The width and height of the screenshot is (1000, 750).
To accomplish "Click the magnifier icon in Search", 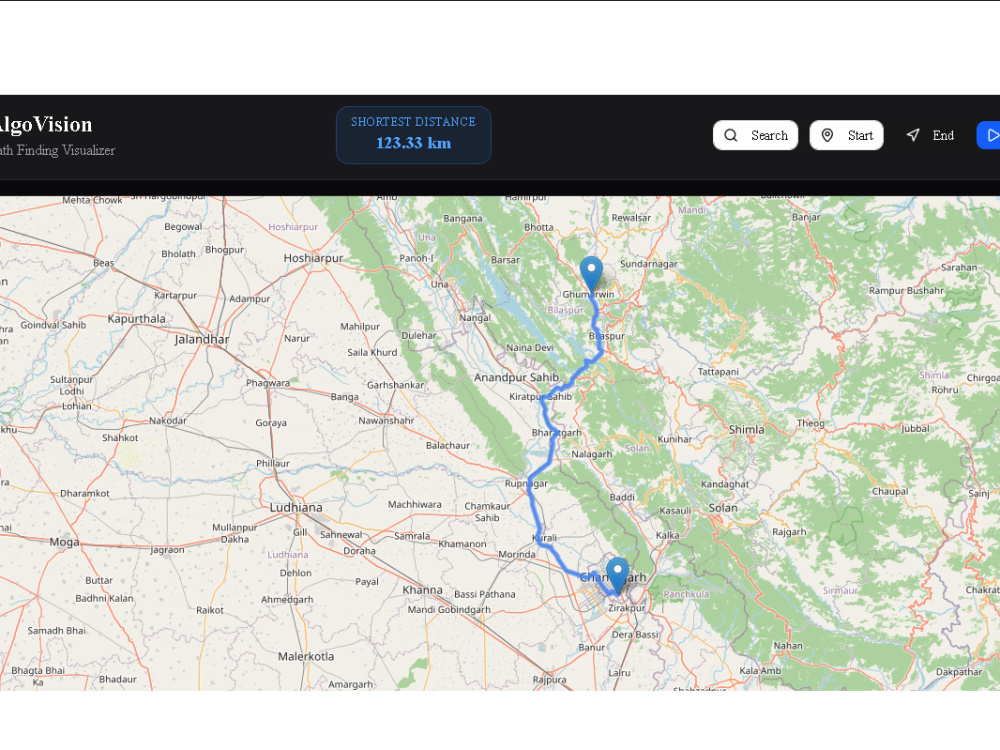I will point(731,135).
